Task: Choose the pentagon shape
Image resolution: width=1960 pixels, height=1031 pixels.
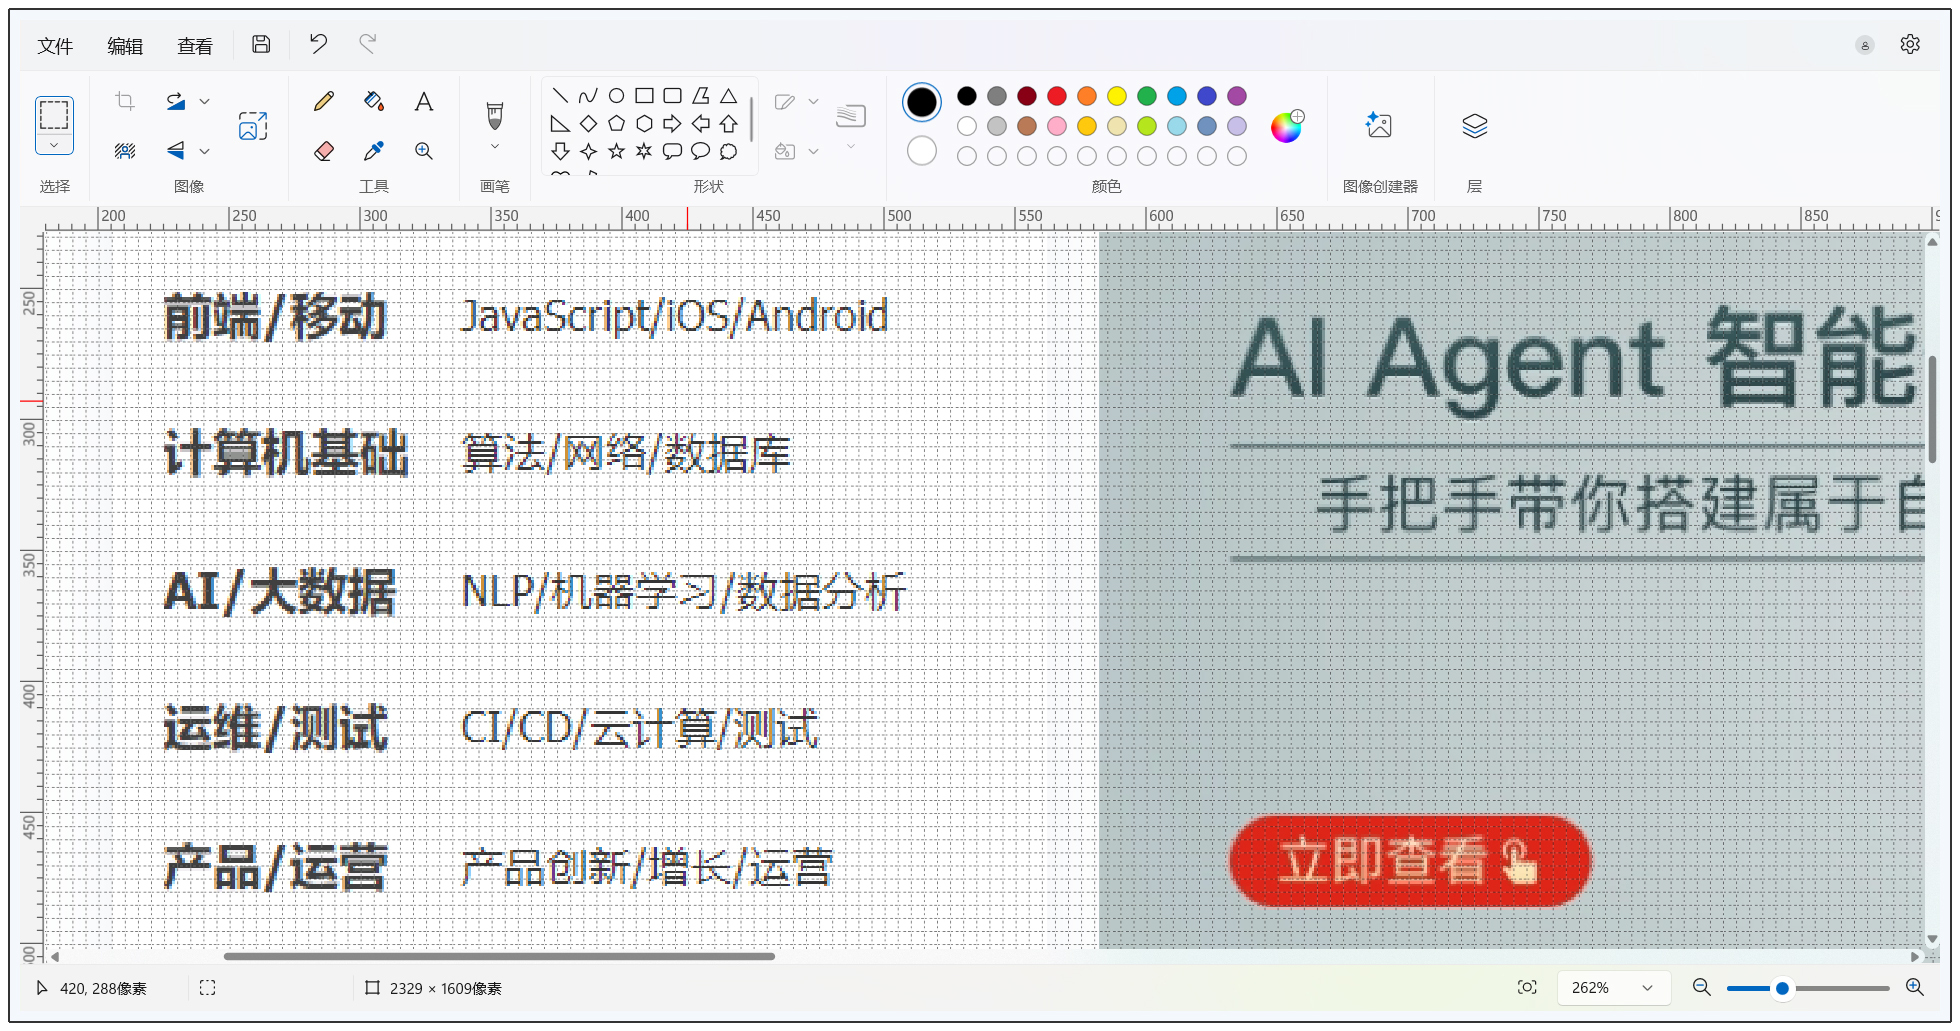Action: click(x=617, y=124)
